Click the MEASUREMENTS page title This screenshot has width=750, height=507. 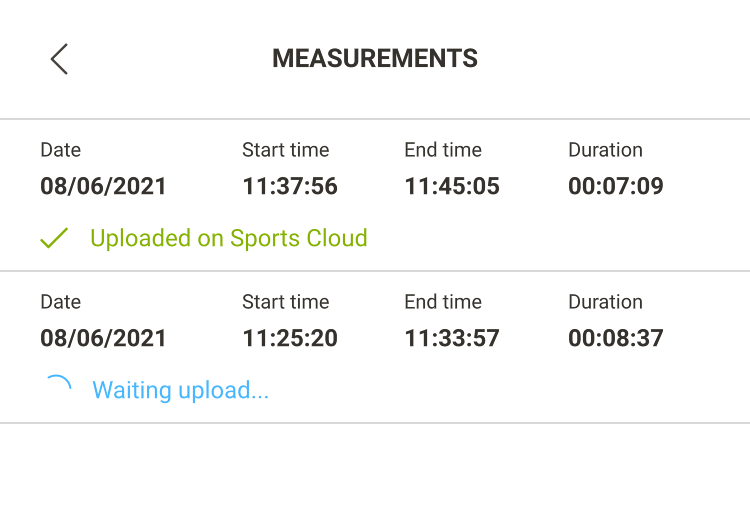375,58
